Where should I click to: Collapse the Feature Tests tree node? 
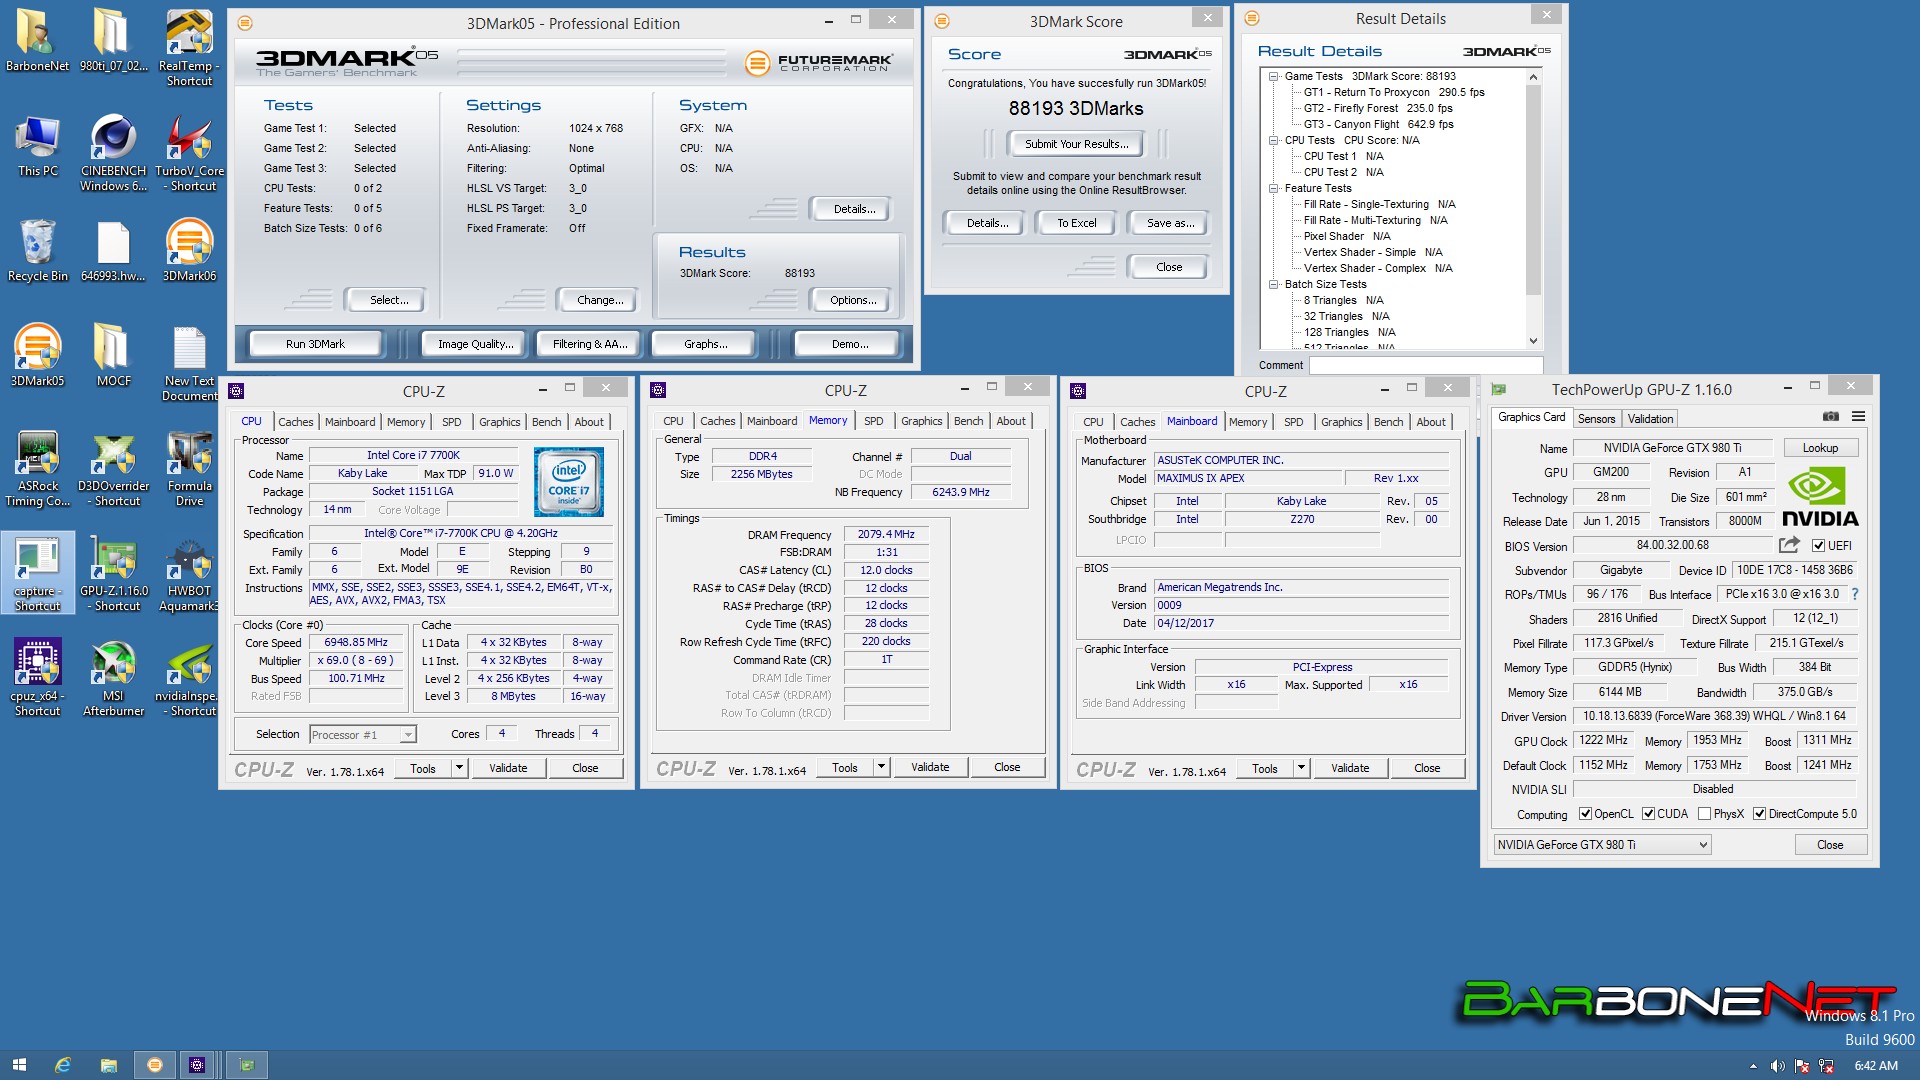pyautogui.click(x=1273, y=188)
